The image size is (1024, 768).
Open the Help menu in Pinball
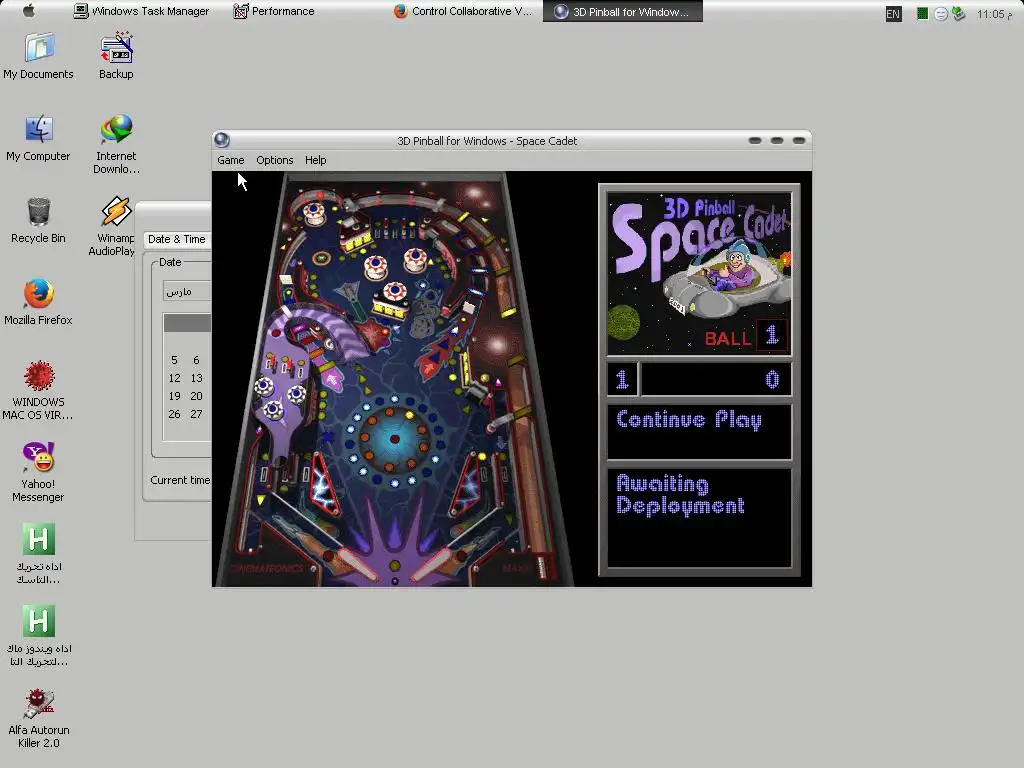pyautogui.click(x=315, y=160)
